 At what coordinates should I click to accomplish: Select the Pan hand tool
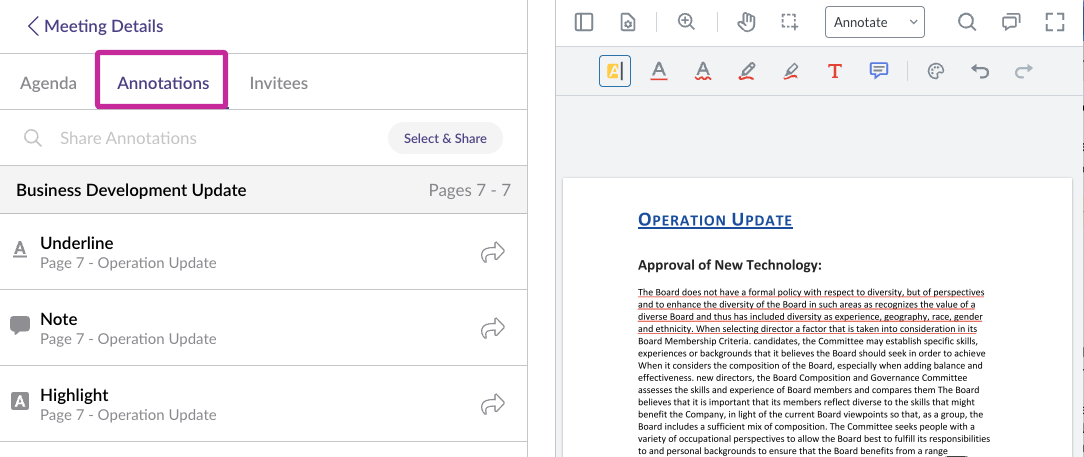click(746, 22)
